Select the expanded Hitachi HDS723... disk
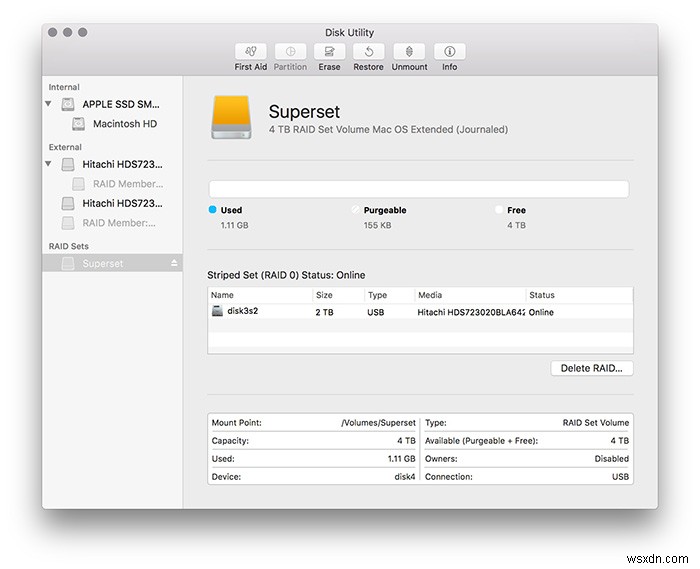700x569 pixels. click(122, 164)
